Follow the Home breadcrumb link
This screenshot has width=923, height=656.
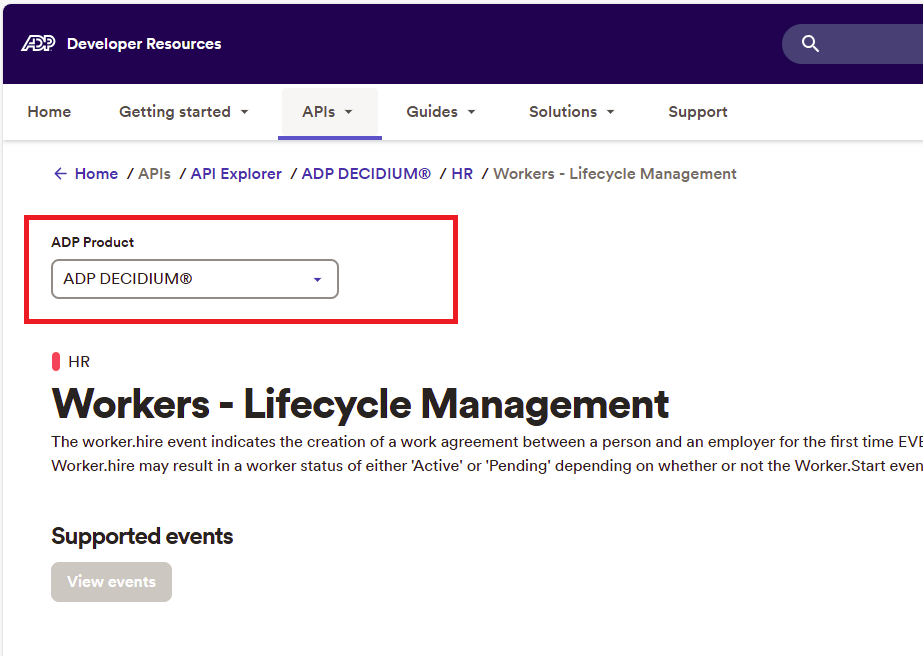coord(97,174)
